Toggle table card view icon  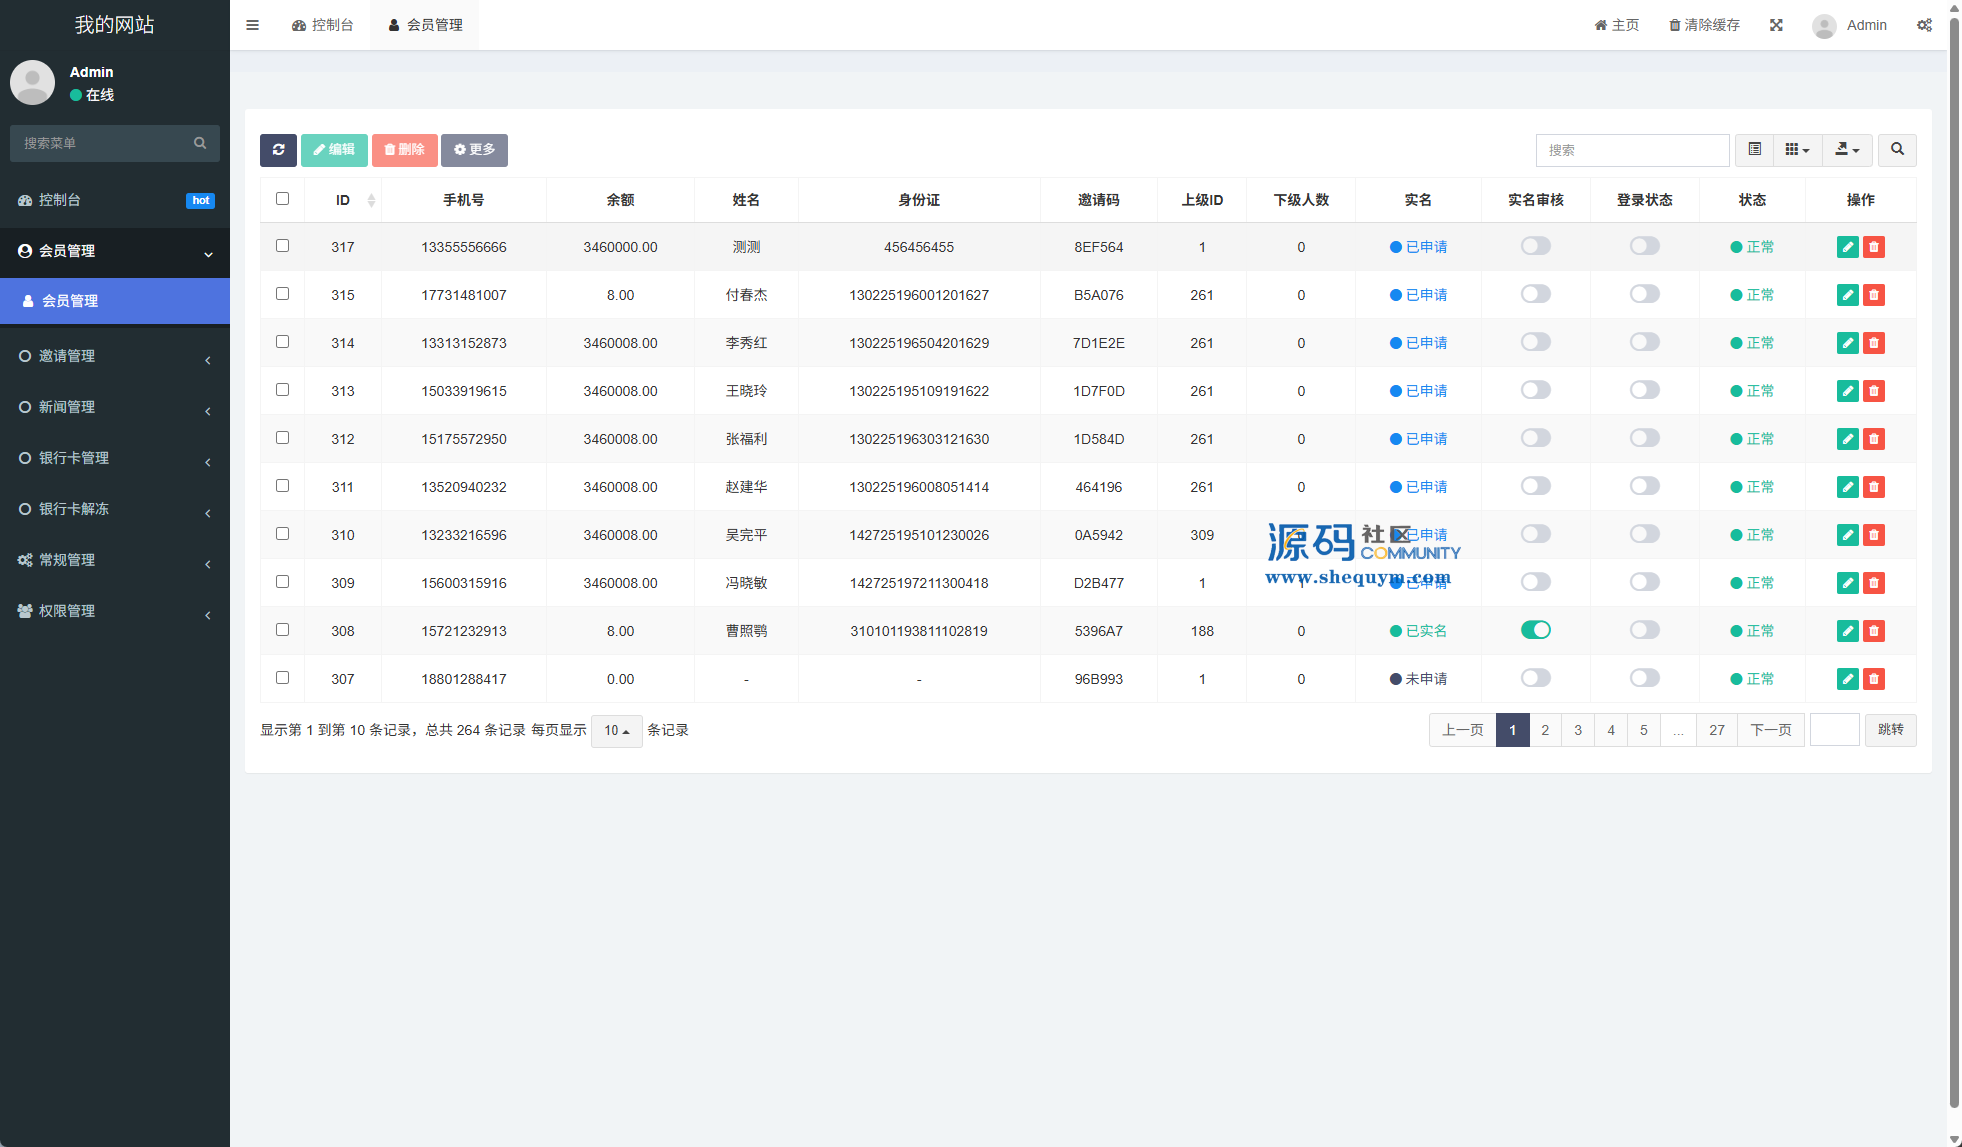click(1754, 150)
